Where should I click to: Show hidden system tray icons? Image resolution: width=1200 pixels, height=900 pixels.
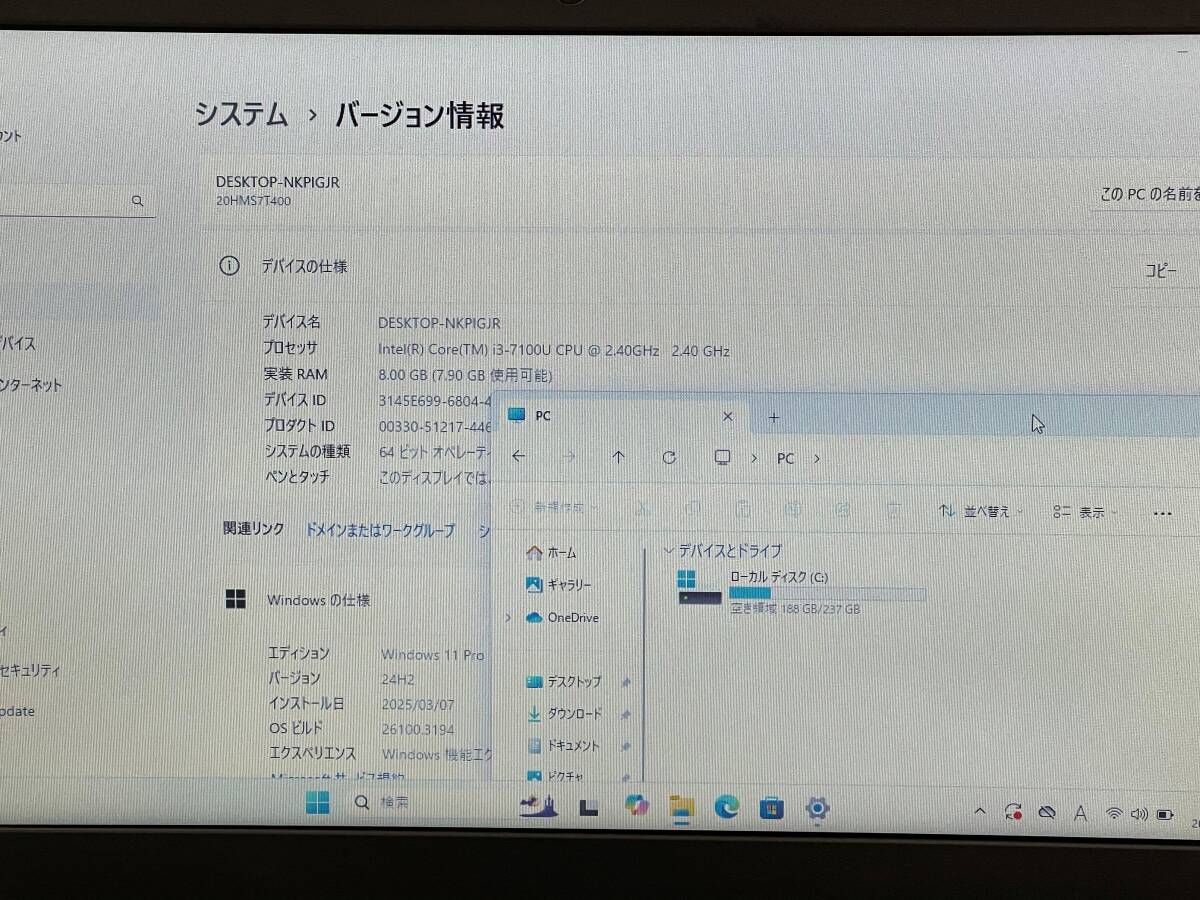(980, 812)
